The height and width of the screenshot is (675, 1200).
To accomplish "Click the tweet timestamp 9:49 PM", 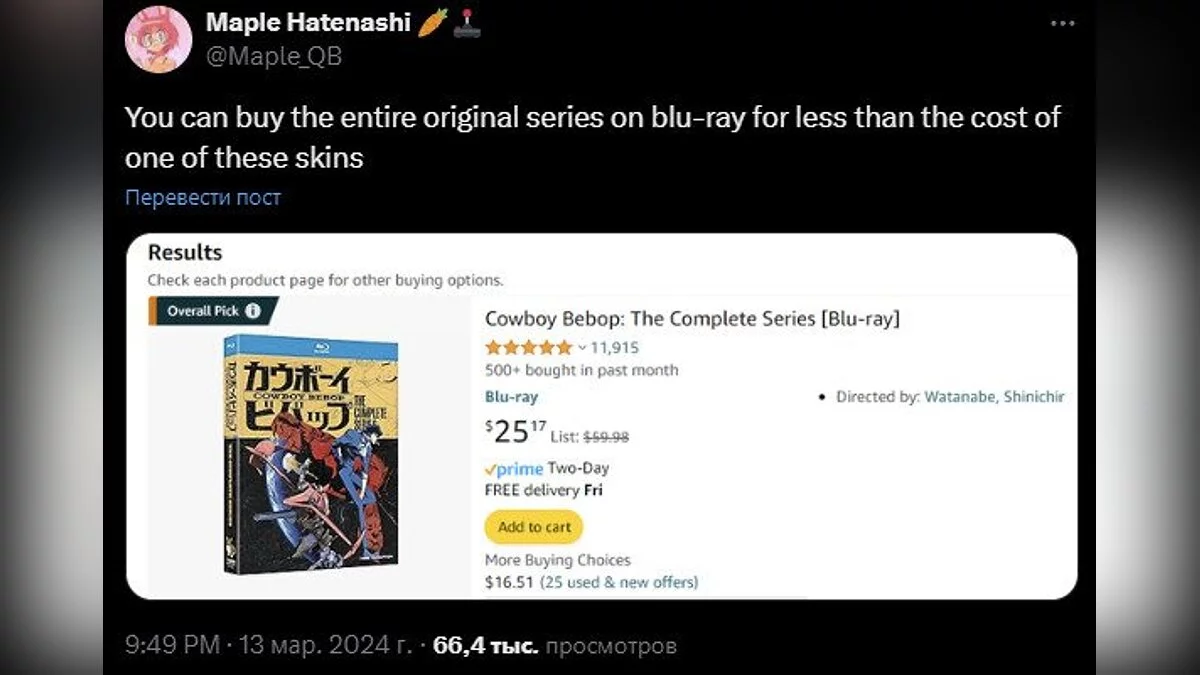I will tap(172, 646).
